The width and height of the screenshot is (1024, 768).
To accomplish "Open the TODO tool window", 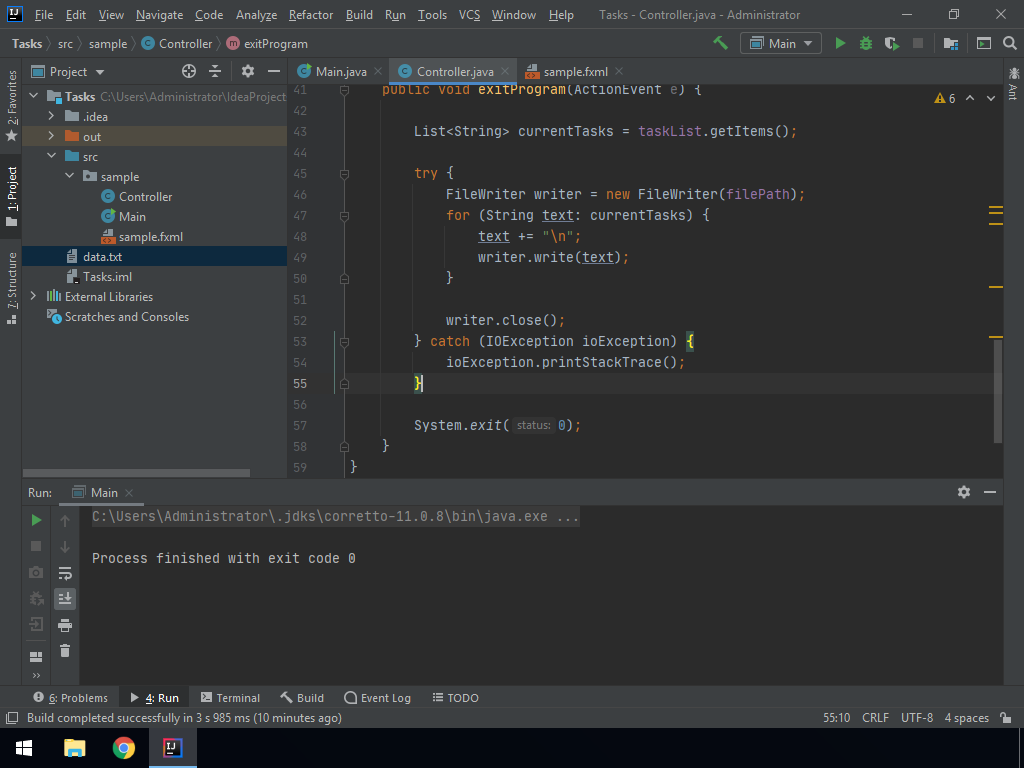I will (x=455, y=697).
